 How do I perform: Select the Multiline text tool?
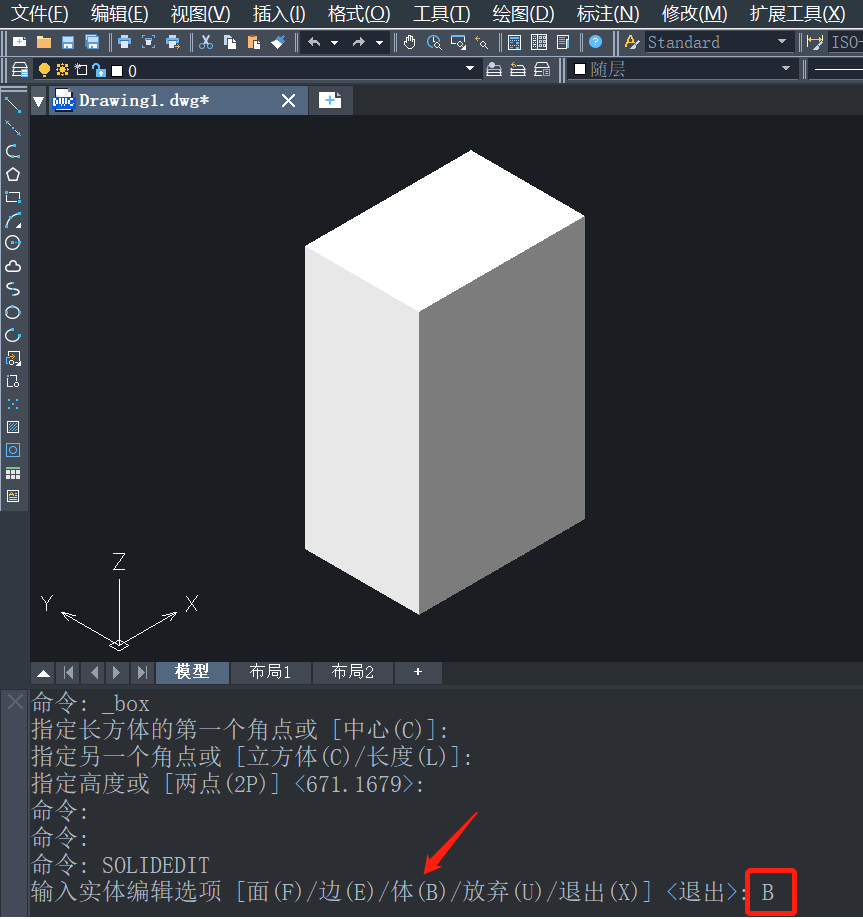[13, 496]
